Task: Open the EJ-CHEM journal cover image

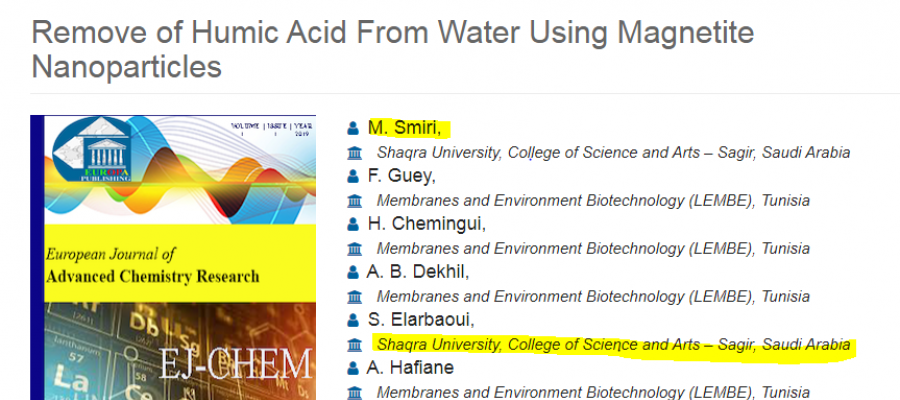Action: [x=173, y=258]
